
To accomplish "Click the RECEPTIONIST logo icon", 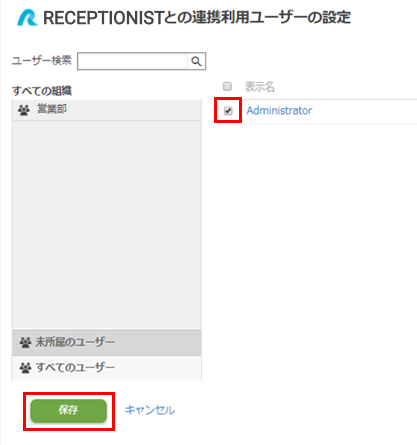I will point(27,18).
